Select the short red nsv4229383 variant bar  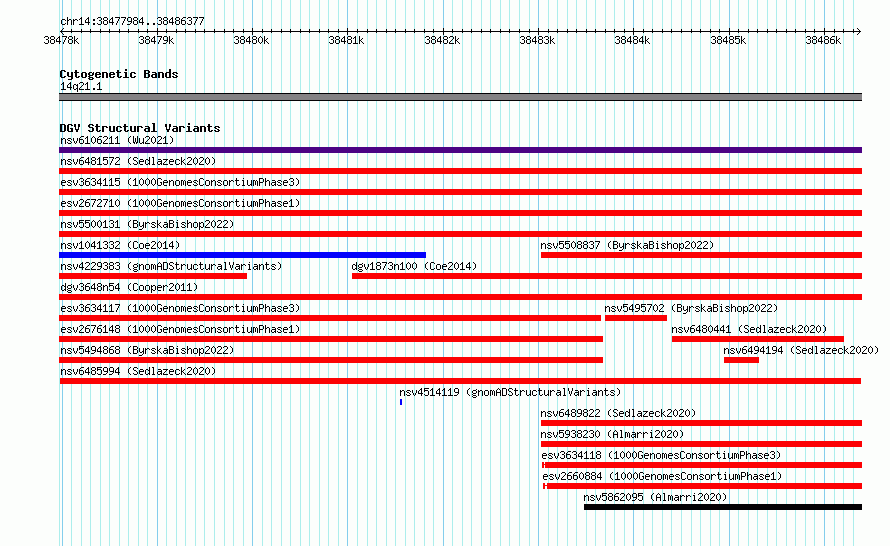point(153,276)
